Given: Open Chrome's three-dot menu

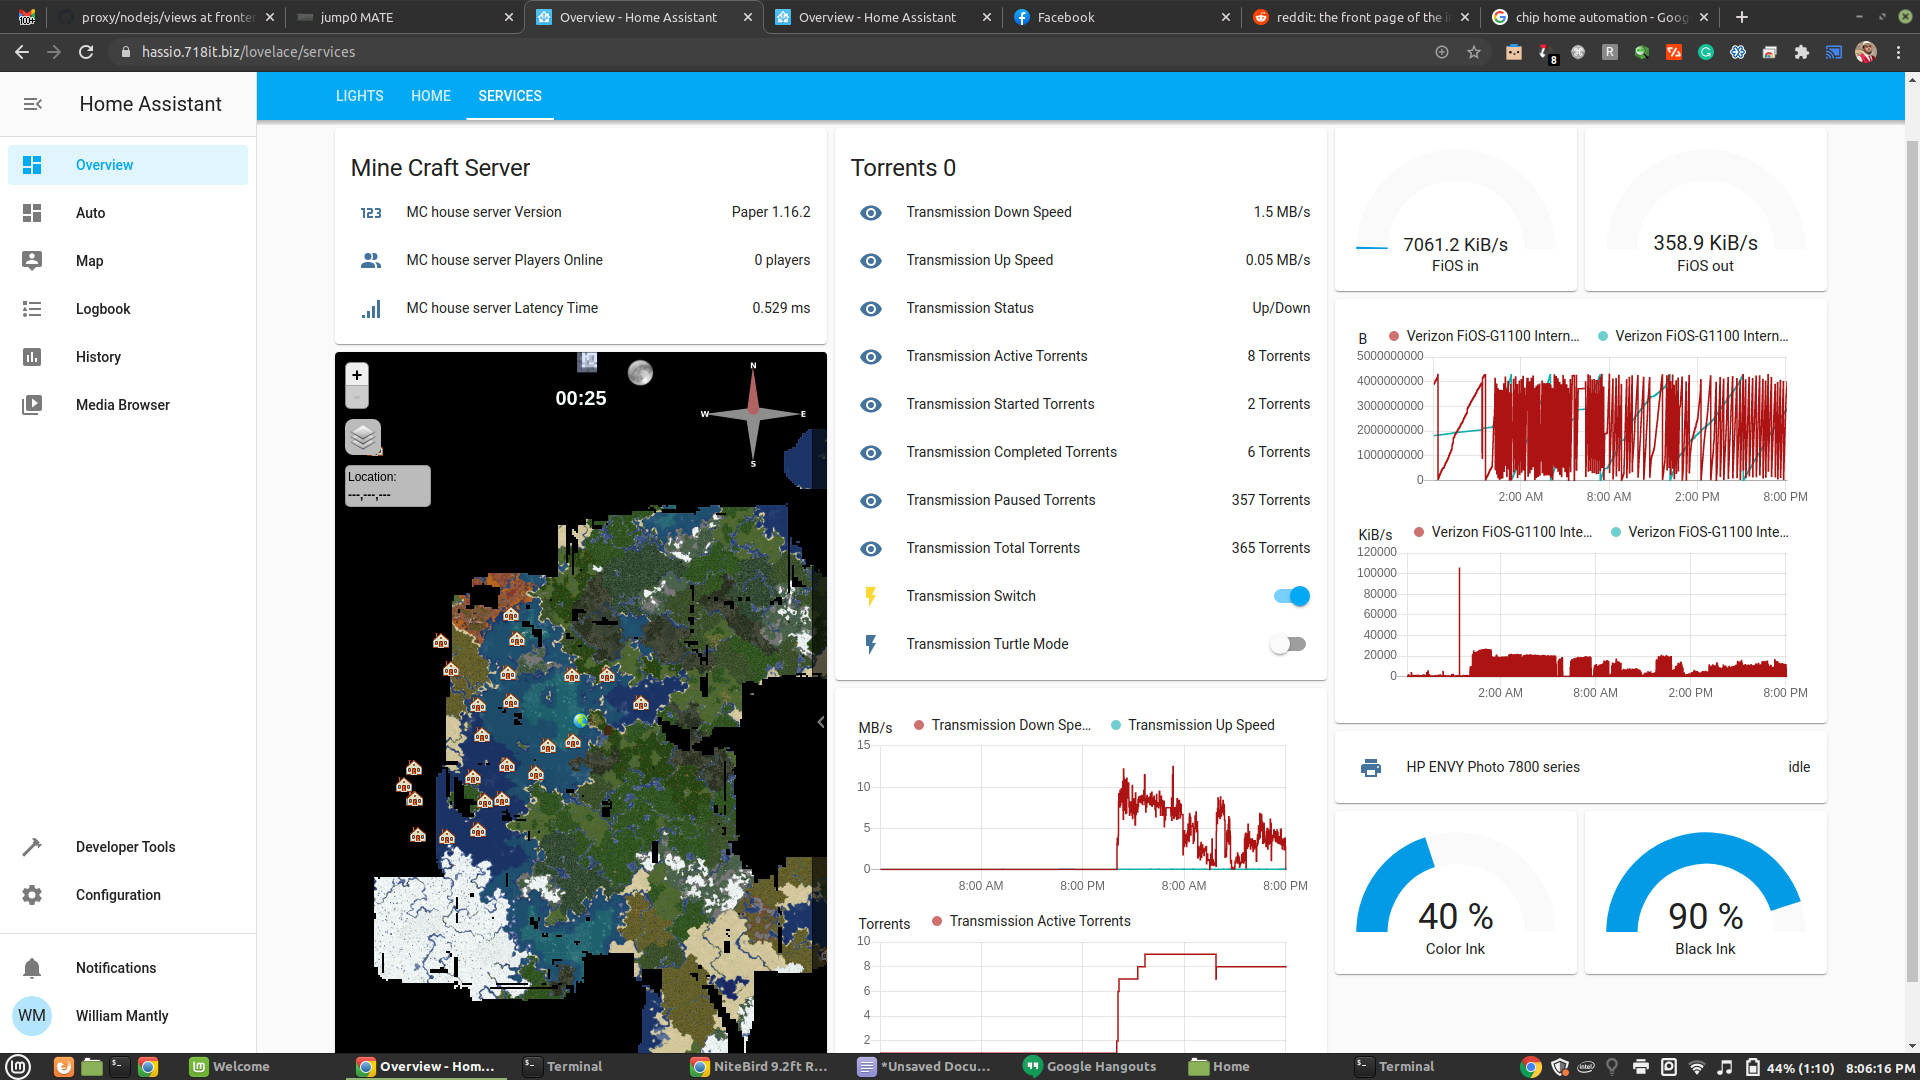Looking at the screenshot, I should pyautogui.click(x=1898, y=52).
